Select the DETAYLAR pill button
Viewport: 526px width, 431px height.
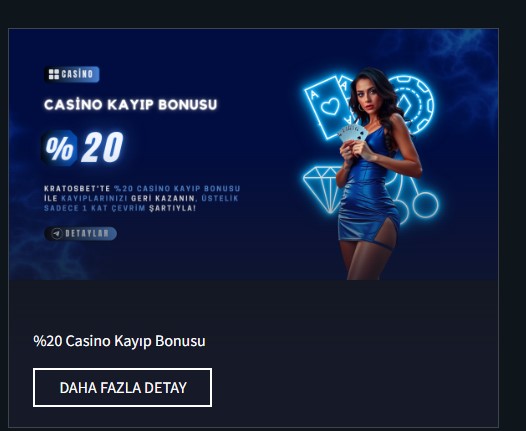coord(81,234)
